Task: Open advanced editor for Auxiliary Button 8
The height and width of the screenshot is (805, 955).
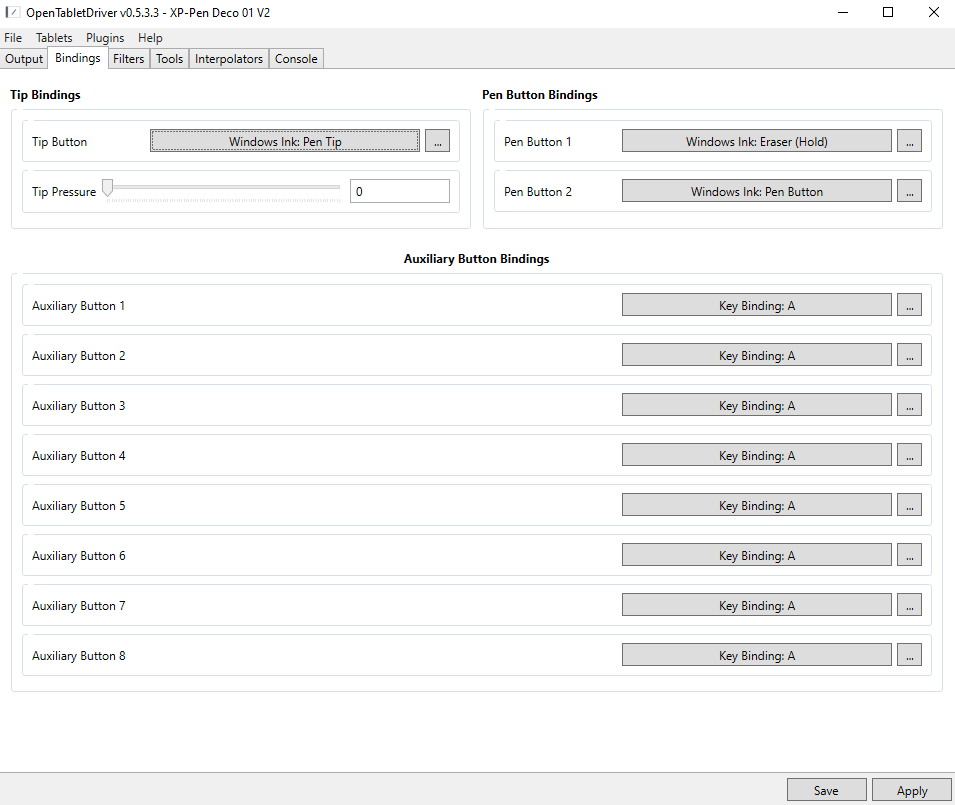Action: [x=909, y=655]
